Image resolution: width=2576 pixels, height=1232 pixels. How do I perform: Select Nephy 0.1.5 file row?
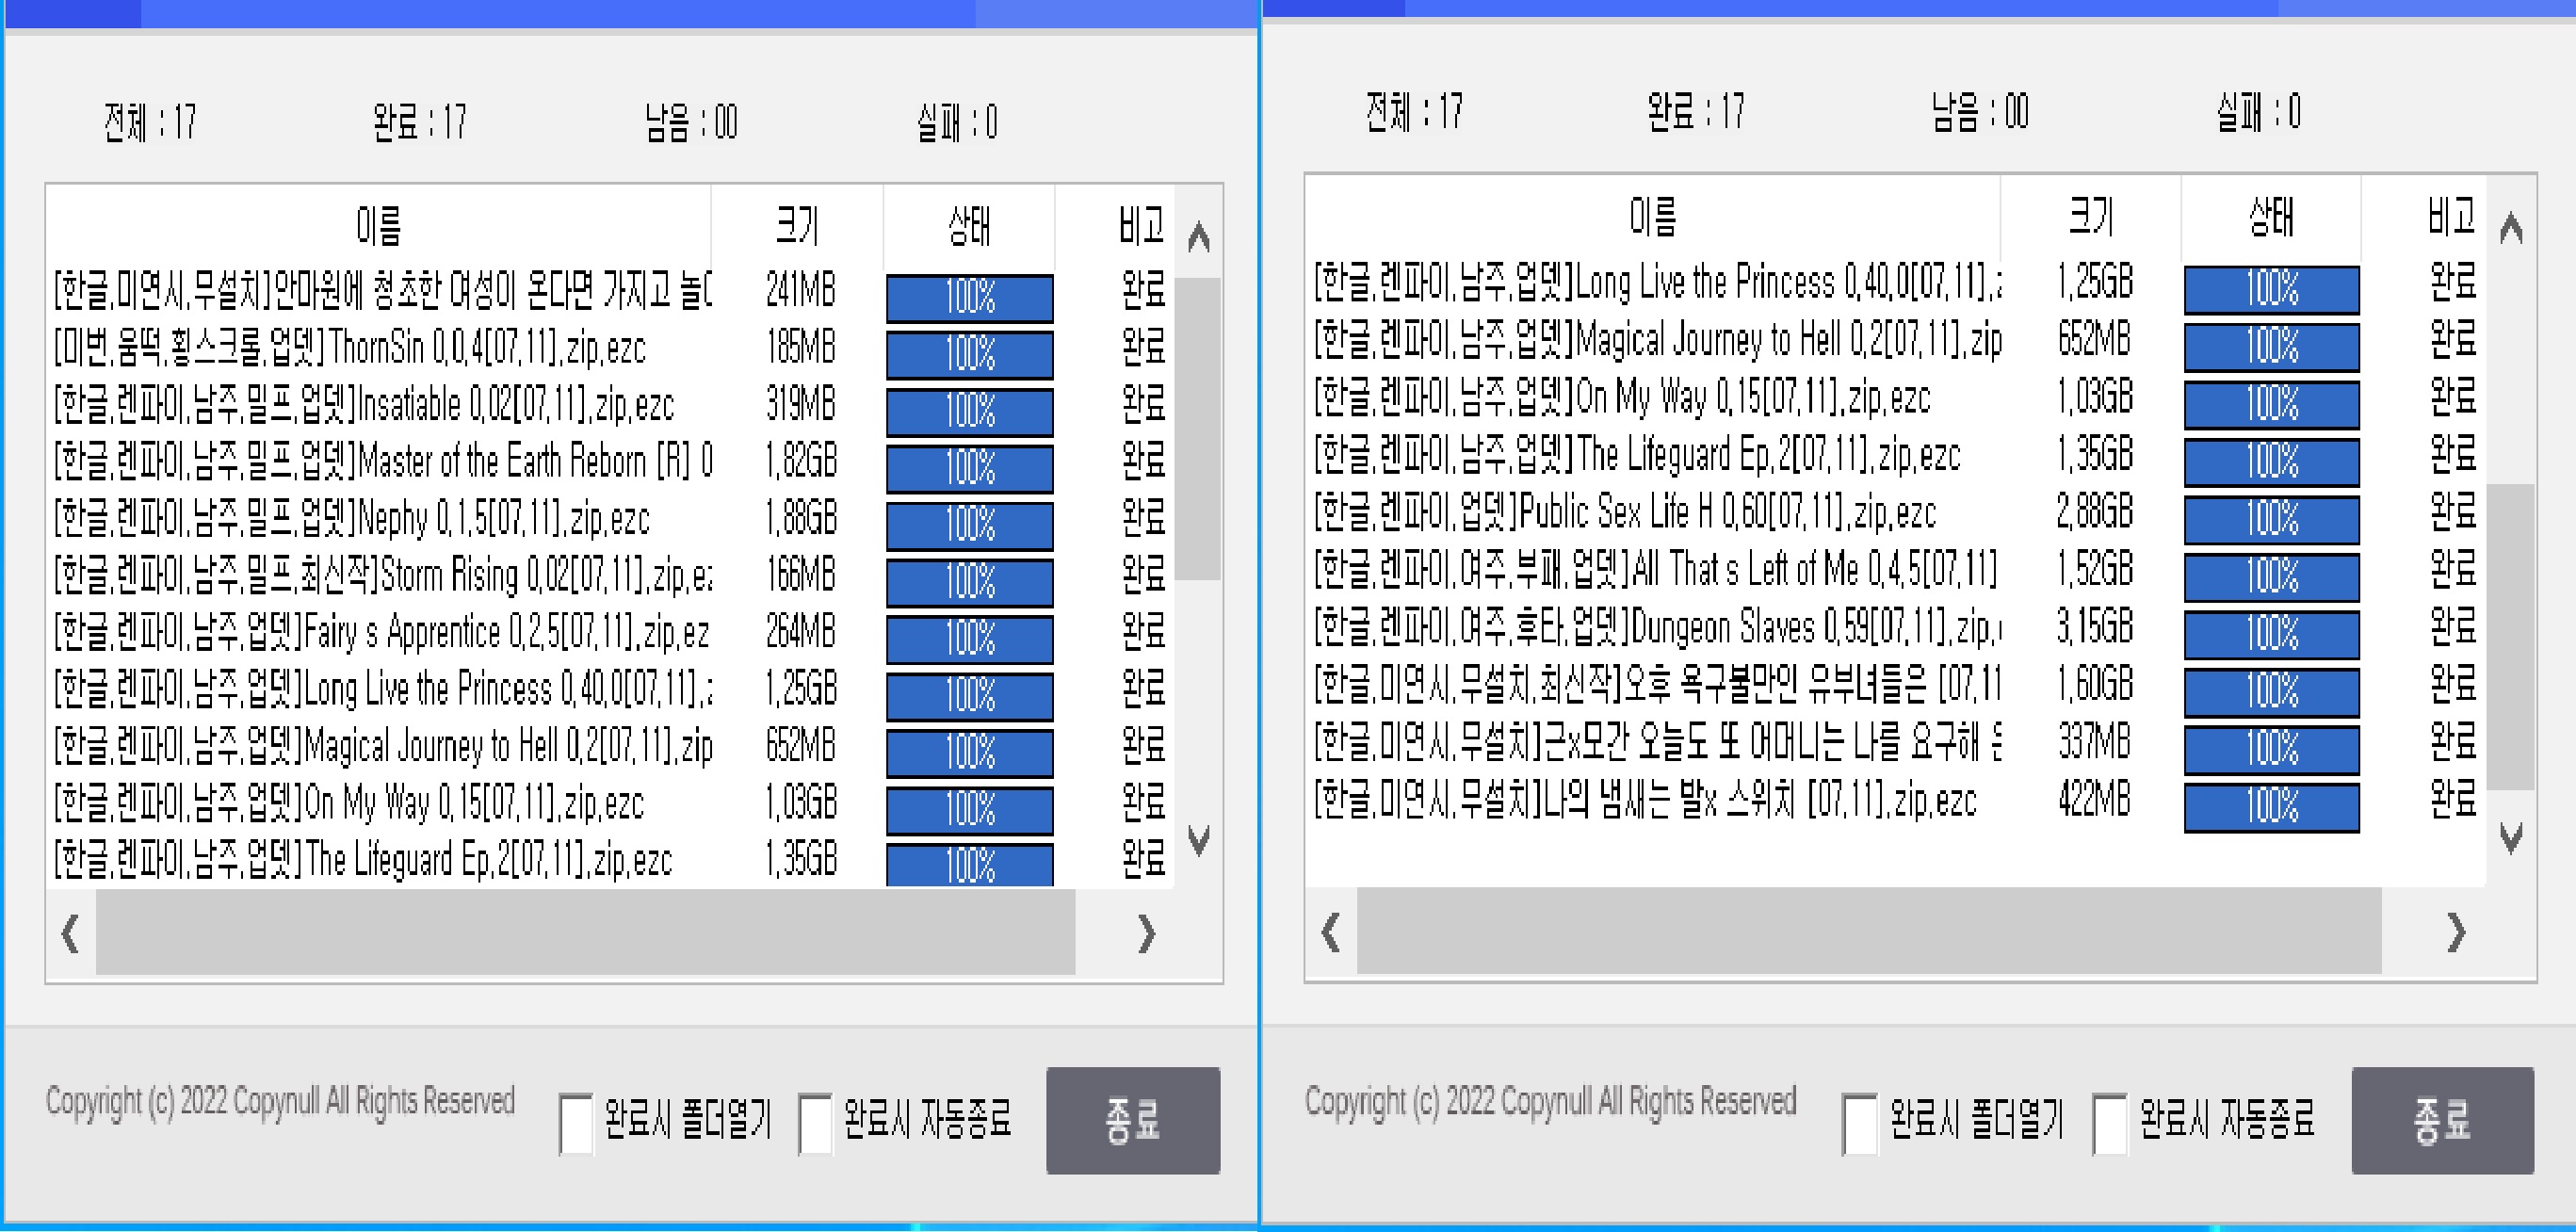click(352, 519)
